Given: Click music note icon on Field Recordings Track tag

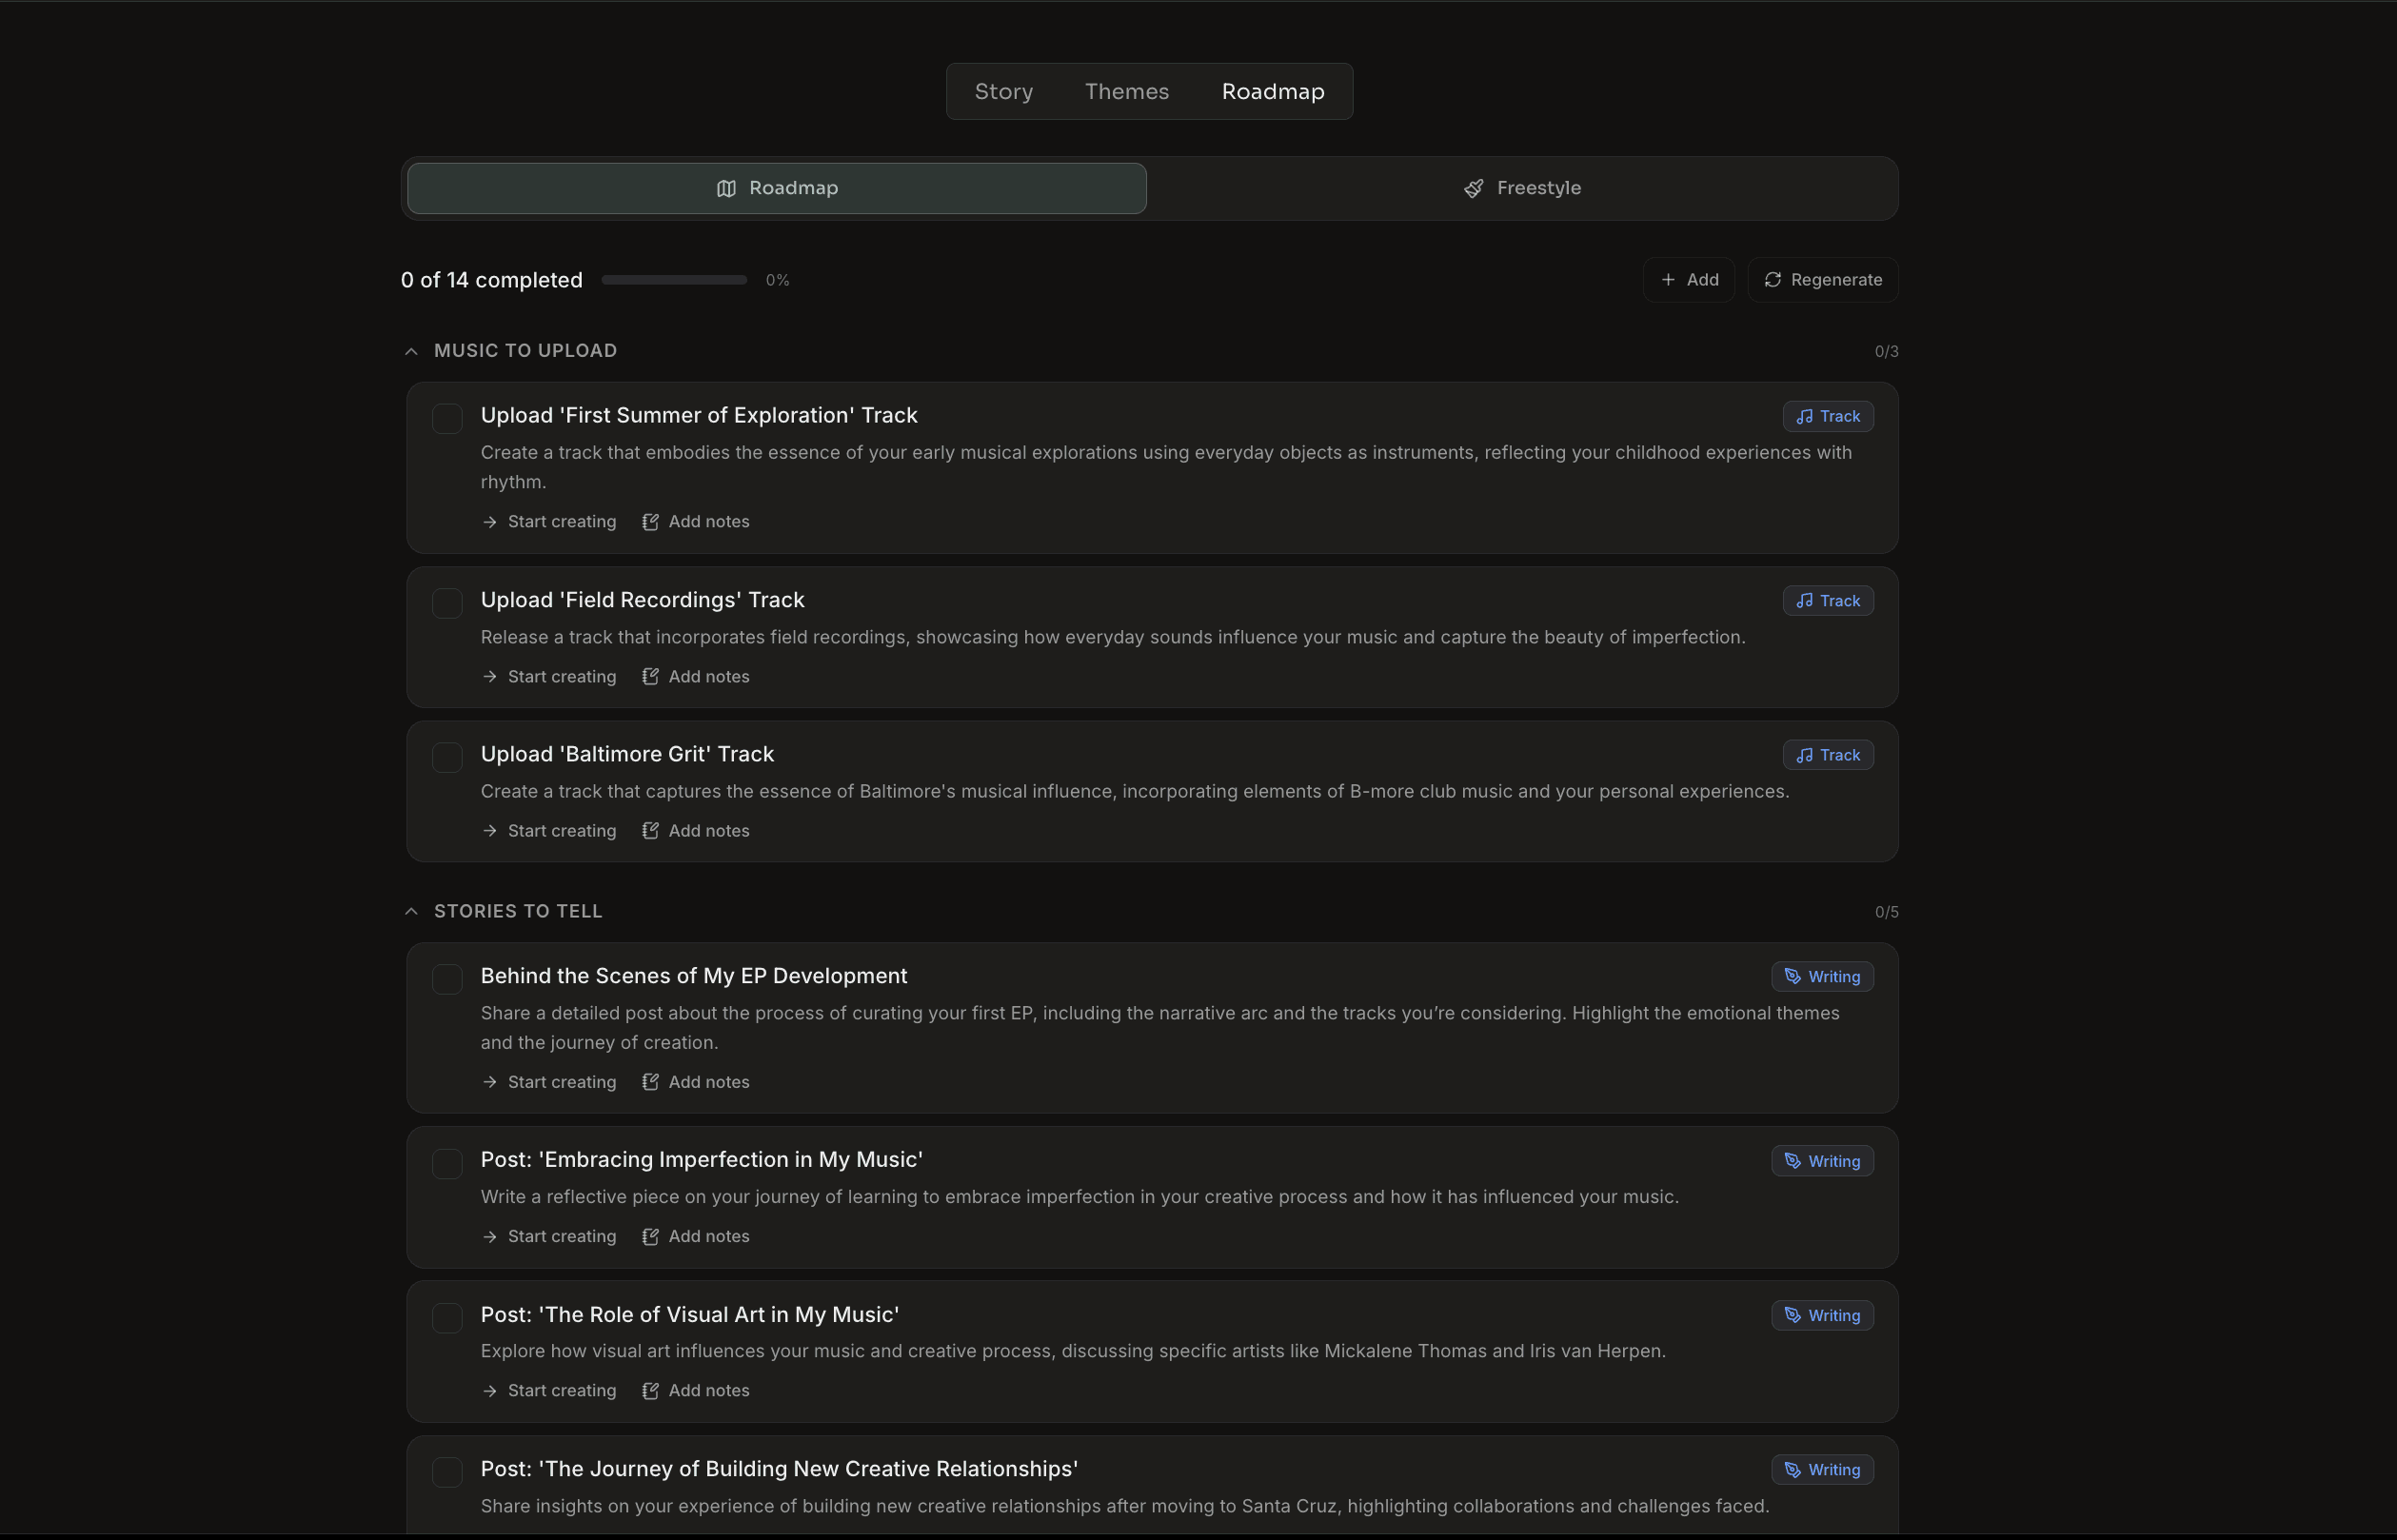Looking at the screenshot, I should [1804, 601].
